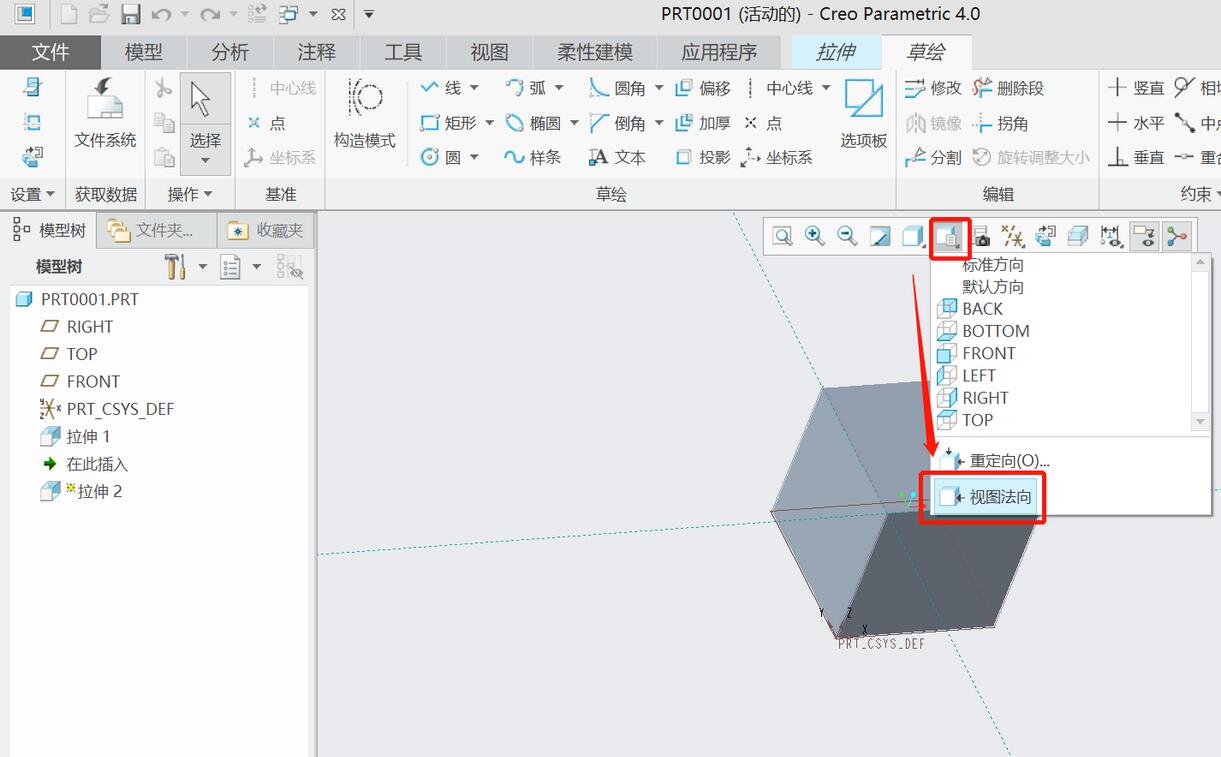This screenshot has width=1221, height=757.
Task: Click the Refit zoom icon
Action: click(782, 236)
